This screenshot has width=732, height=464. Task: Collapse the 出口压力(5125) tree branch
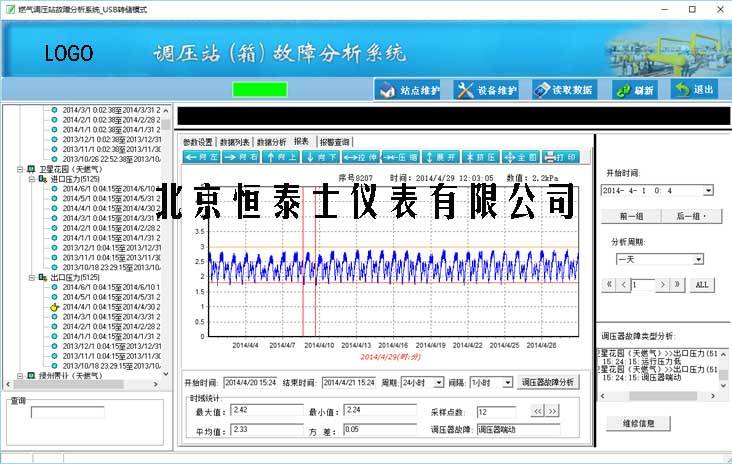[x=32, y=277]
